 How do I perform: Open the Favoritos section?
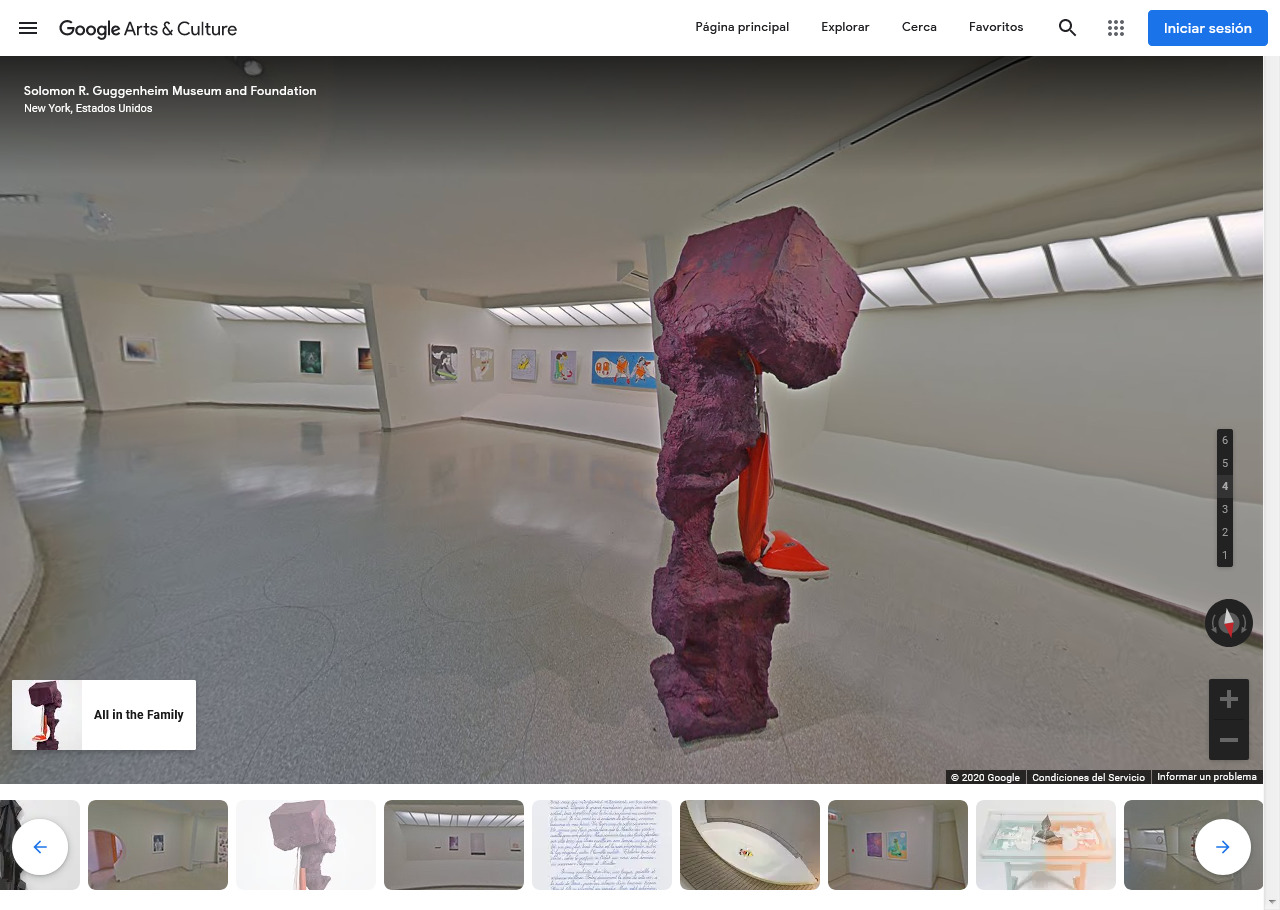coord(996,27)
